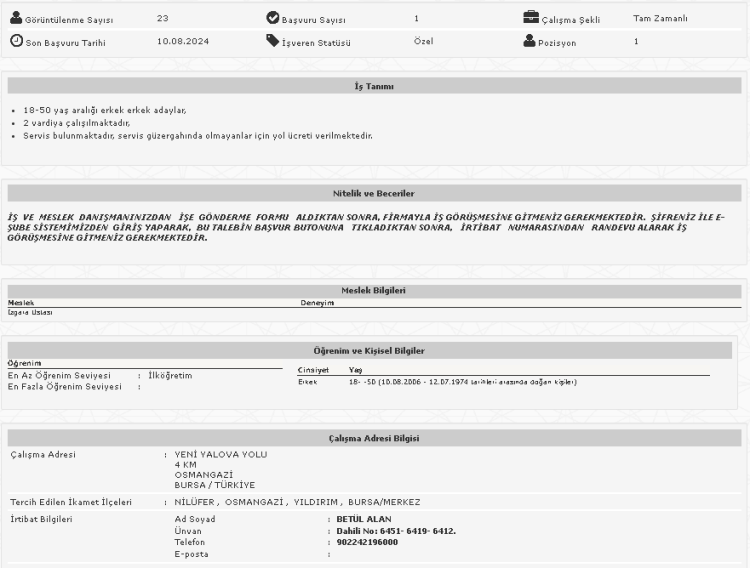Select the Nitelik ve Beceriler section header

coord(374,192)
